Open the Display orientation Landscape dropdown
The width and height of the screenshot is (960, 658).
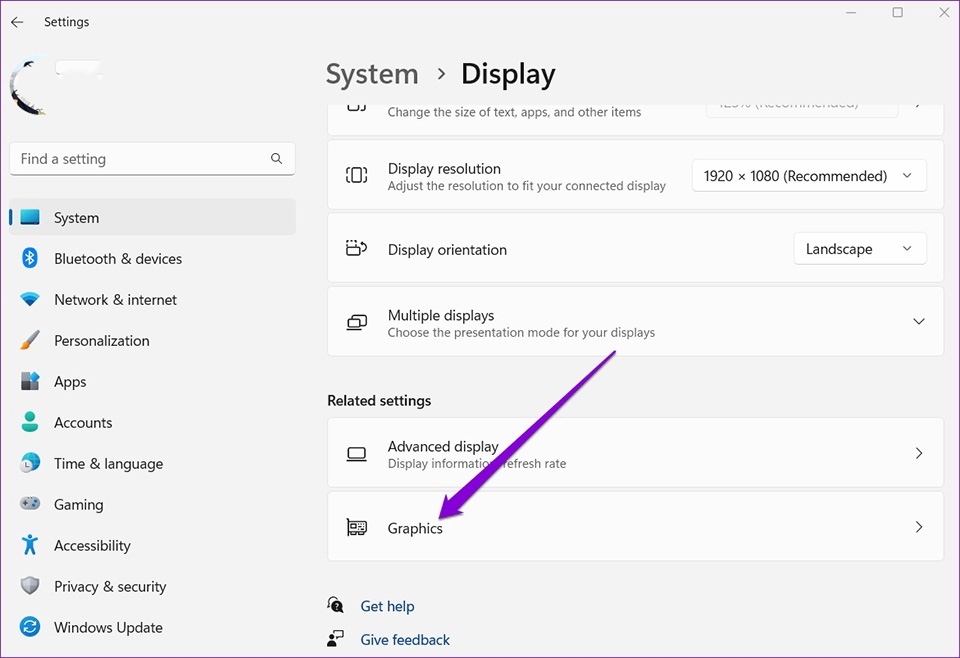(859, 248)
